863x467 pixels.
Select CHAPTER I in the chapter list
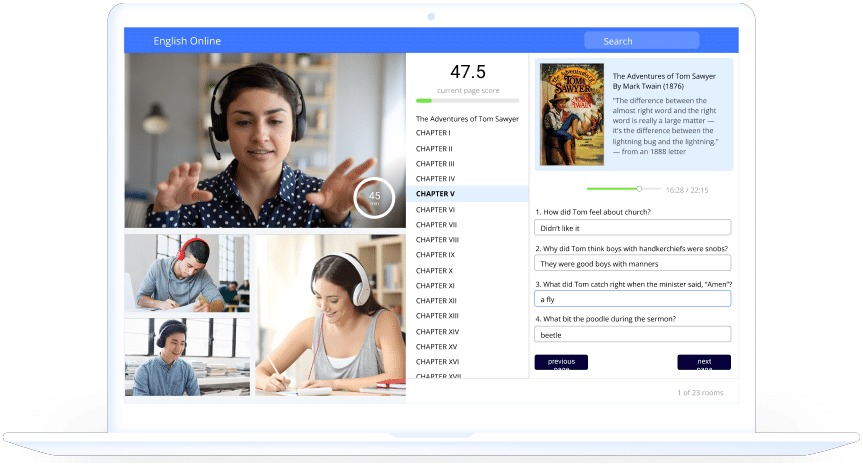pyautogui.click(x=433, y=133)
